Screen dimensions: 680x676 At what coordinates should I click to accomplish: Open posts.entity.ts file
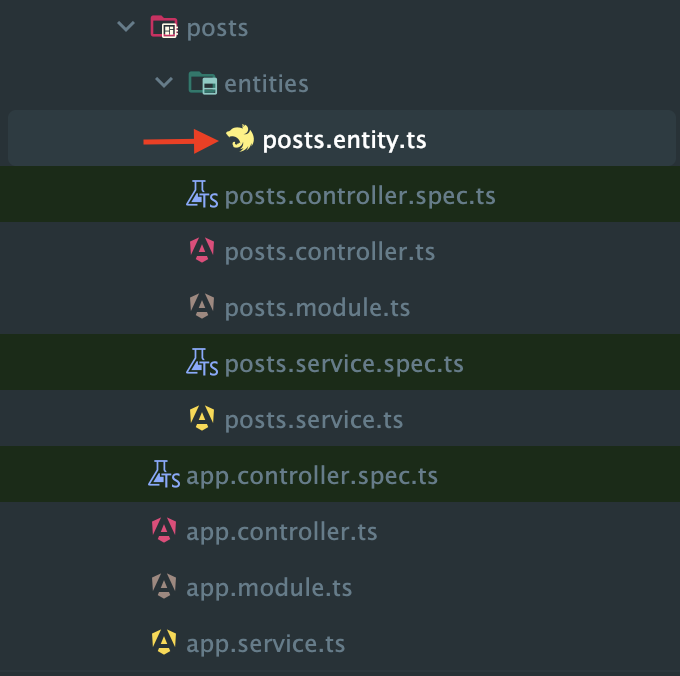pos(342,138)
